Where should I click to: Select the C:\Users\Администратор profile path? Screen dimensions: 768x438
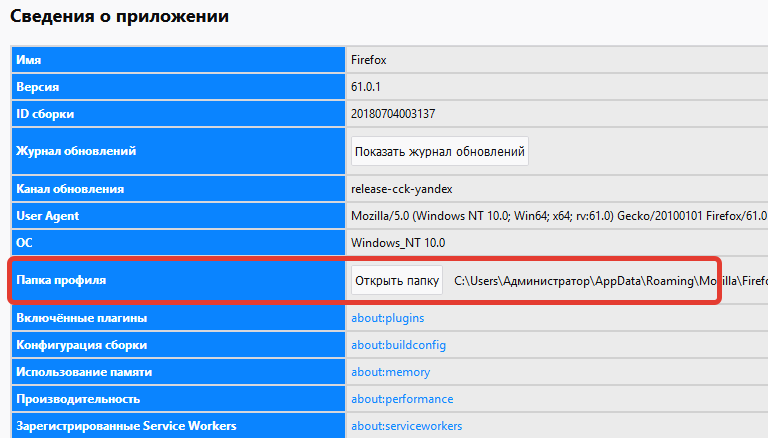pos(611,281)
